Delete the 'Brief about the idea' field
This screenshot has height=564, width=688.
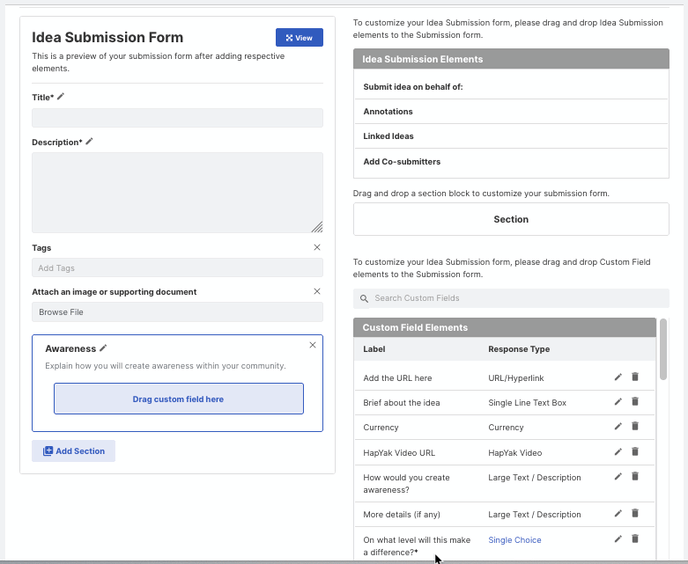pyautogui.click(x=635, y=402)
